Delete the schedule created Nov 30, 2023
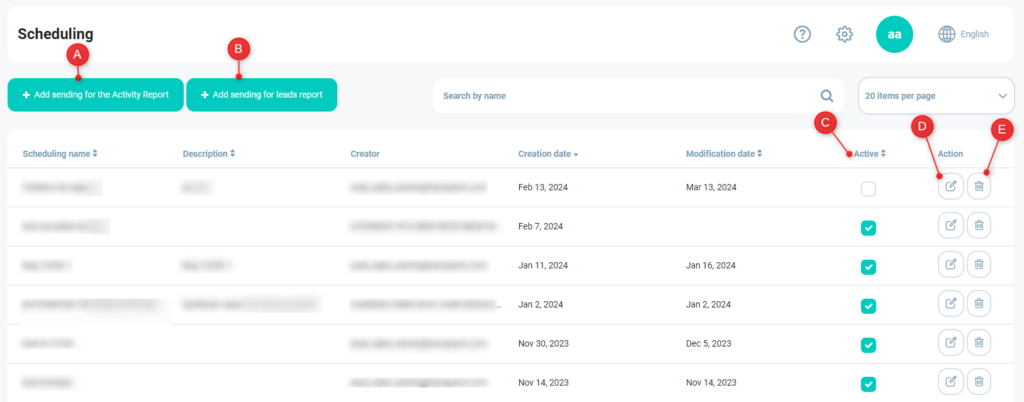 (x=979, y=343)
